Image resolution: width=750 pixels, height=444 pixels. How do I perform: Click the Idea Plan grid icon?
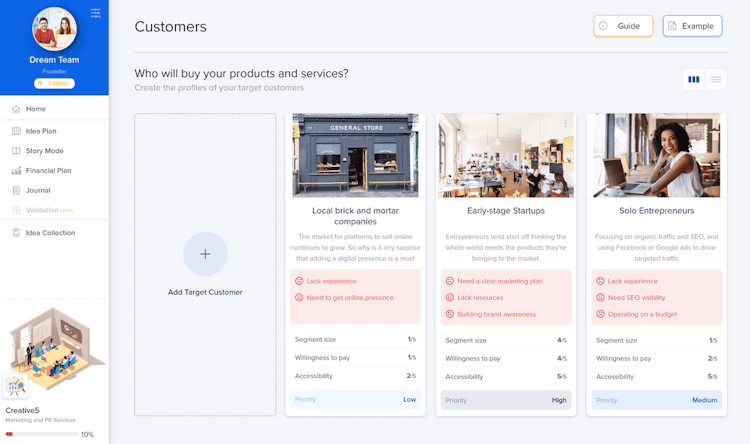pyautogui.click(x=16, y=131)
